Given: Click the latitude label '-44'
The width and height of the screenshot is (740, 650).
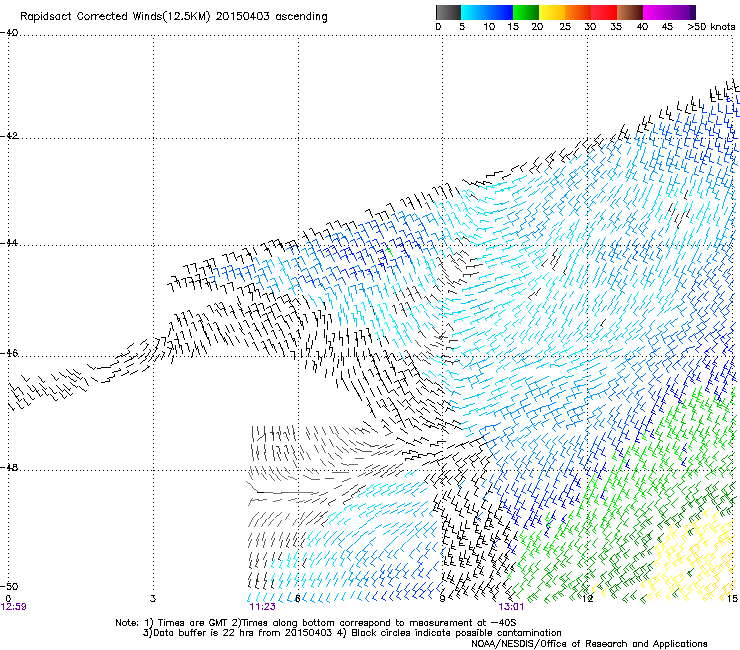Looking at the screenshot, I should coord(9,243).
